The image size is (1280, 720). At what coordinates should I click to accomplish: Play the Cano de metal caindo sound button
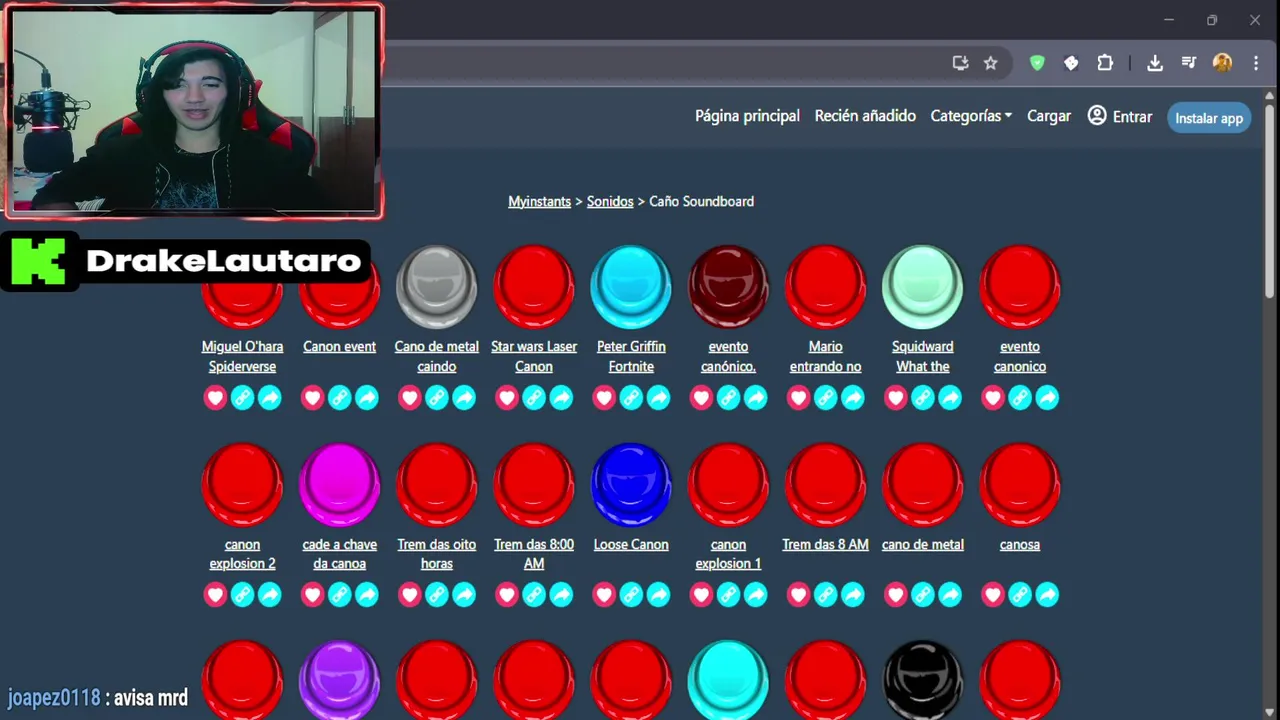point(437,287)
